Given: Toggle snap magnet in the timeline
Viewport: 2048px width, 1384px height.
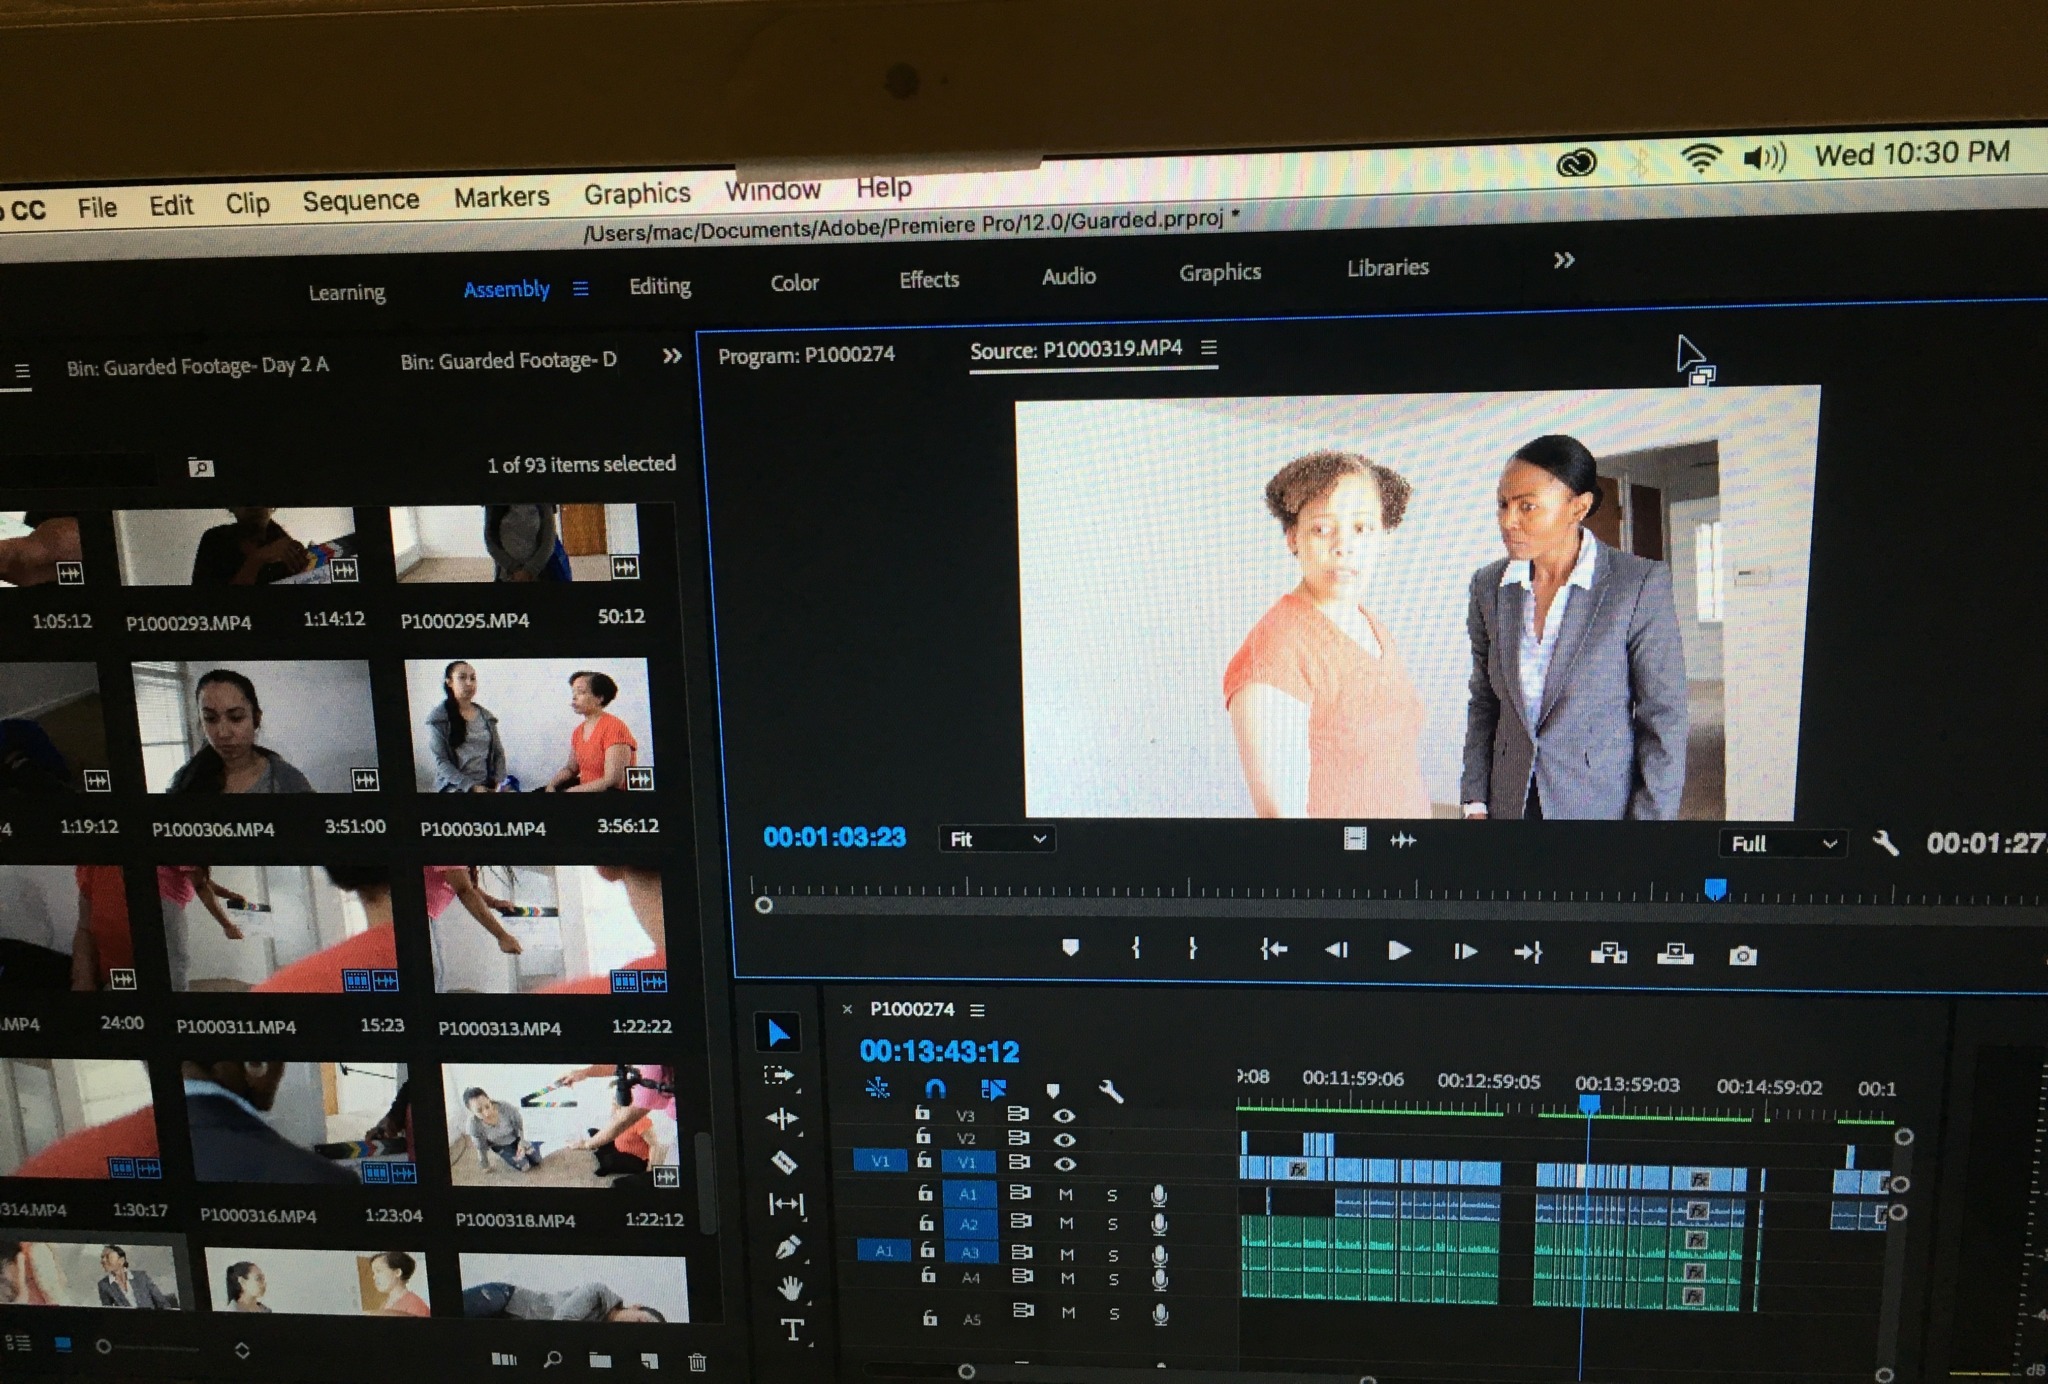Looking at the screenshot, I should tap(935, 1088).
